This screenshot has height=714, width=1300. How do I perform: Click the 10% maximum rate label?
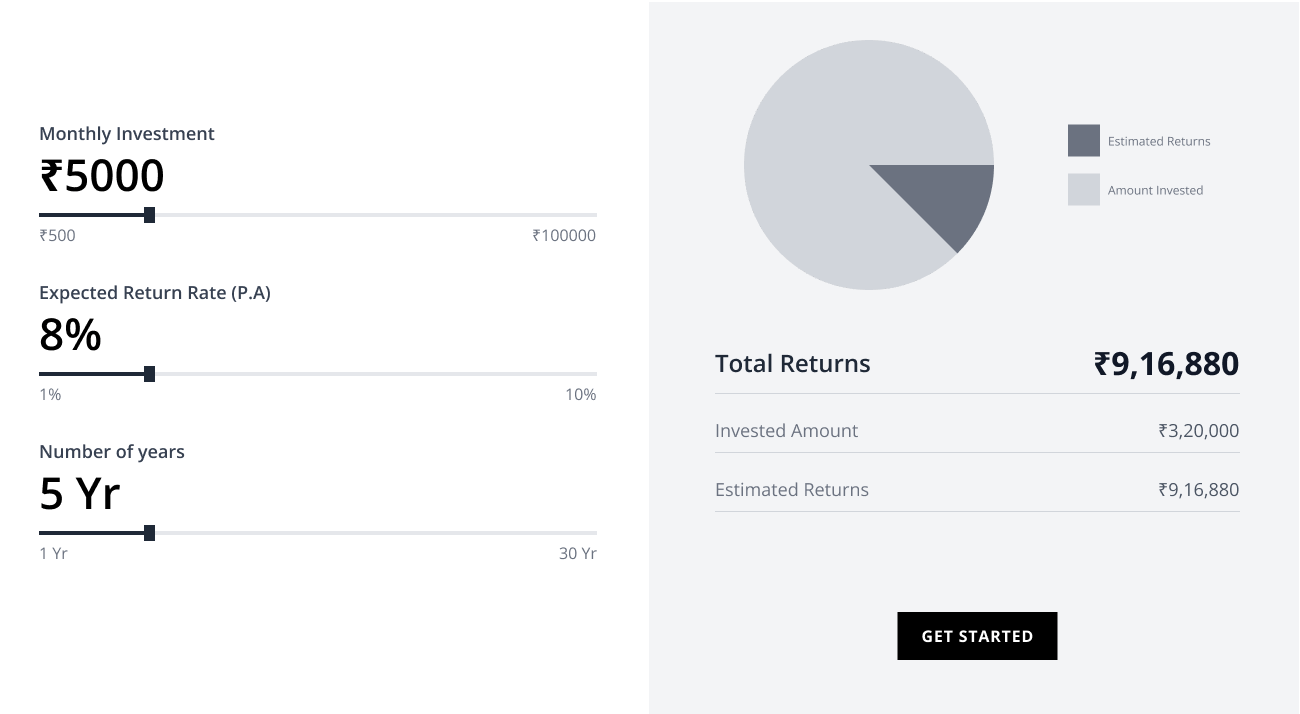(x=580, y=395)
